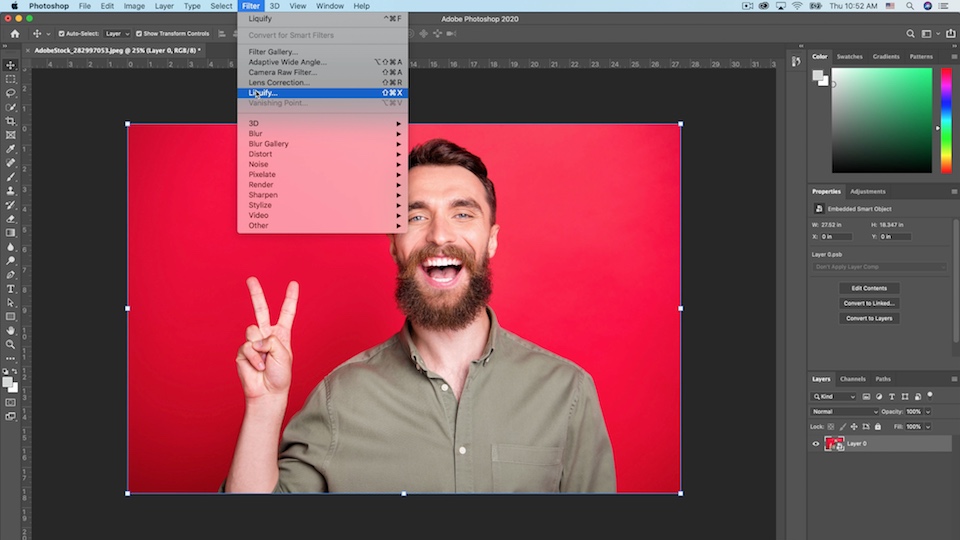The image size is (960, 540).
Task: Switch to the Swatches tab
Action: pyautogui.click(x=849, y=57)
